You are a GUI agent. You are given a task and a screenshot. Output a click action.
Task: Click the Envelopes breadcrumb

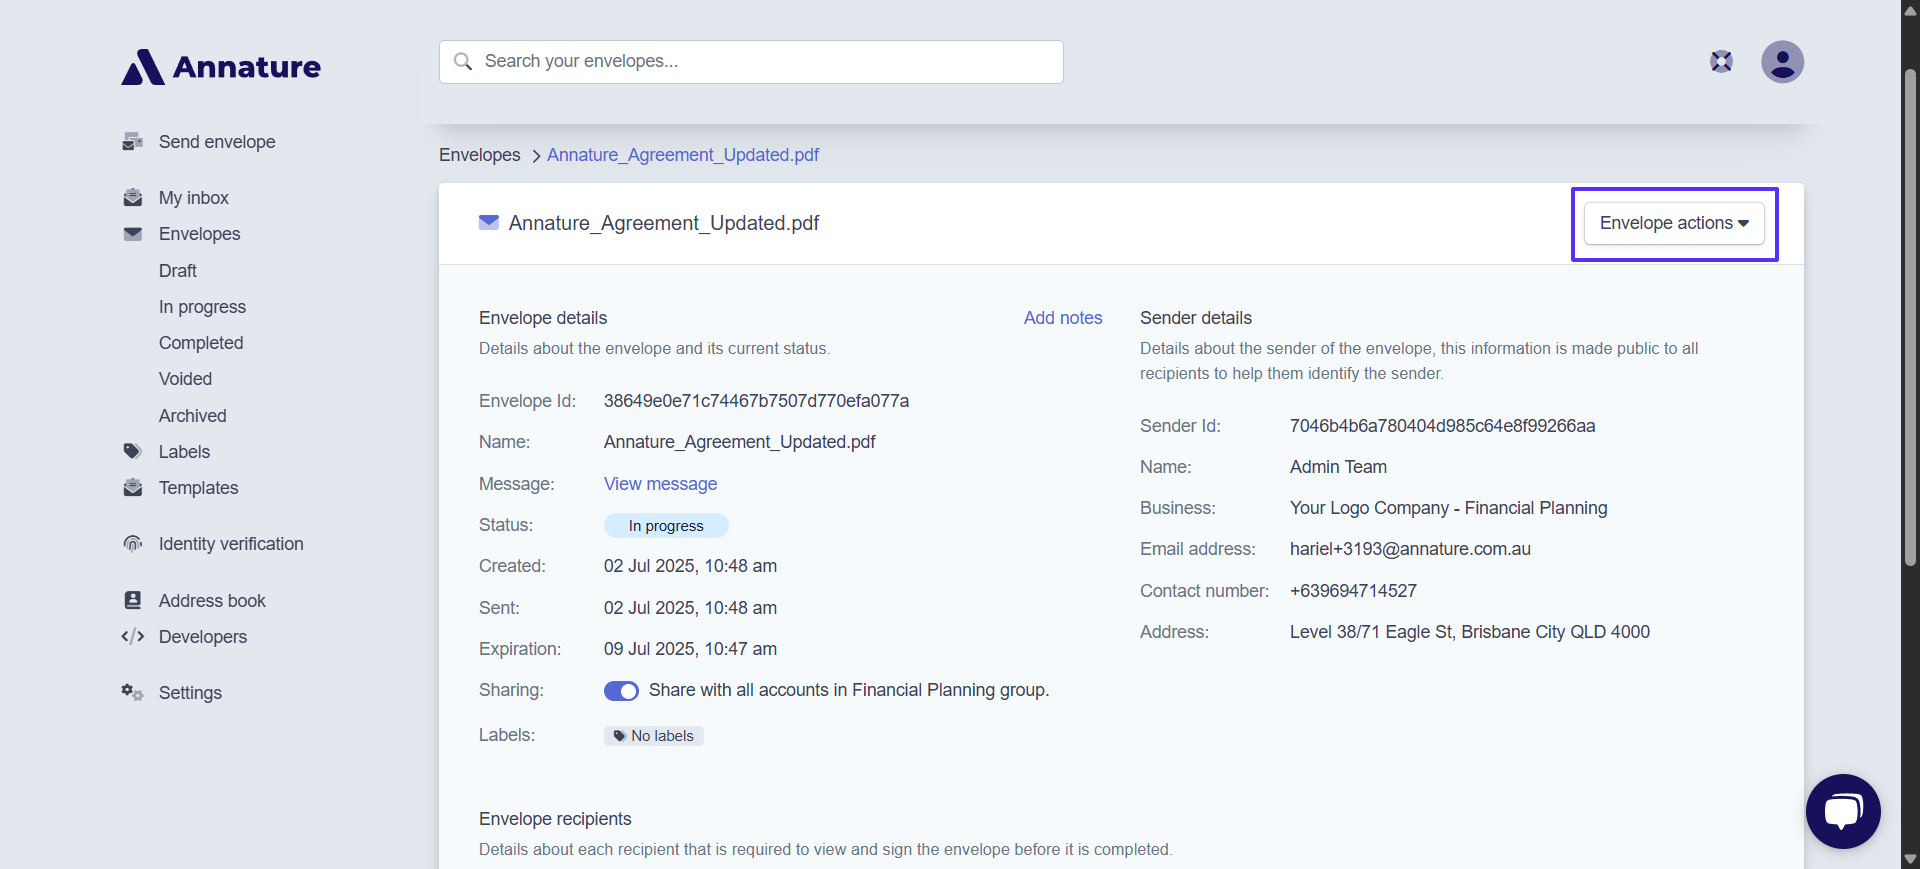(480, 155)
